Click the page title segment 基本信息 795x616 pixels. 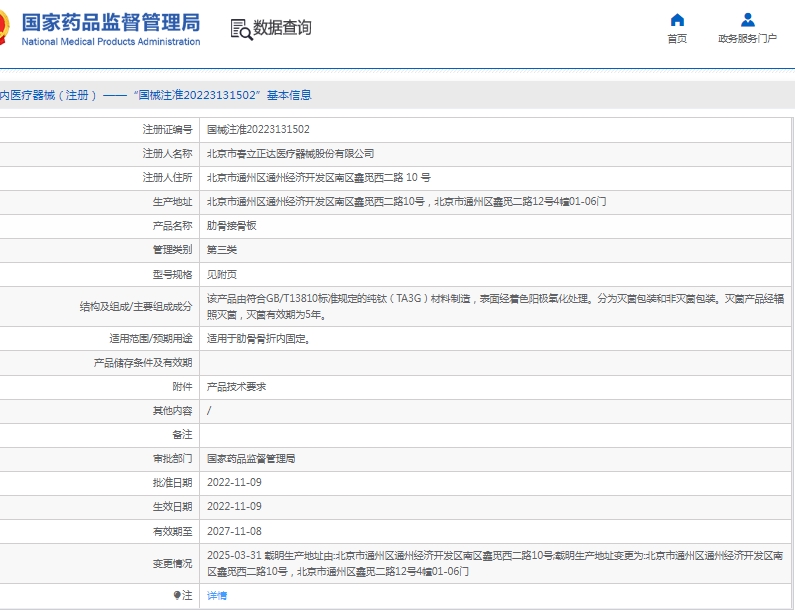tap(289, 95)
